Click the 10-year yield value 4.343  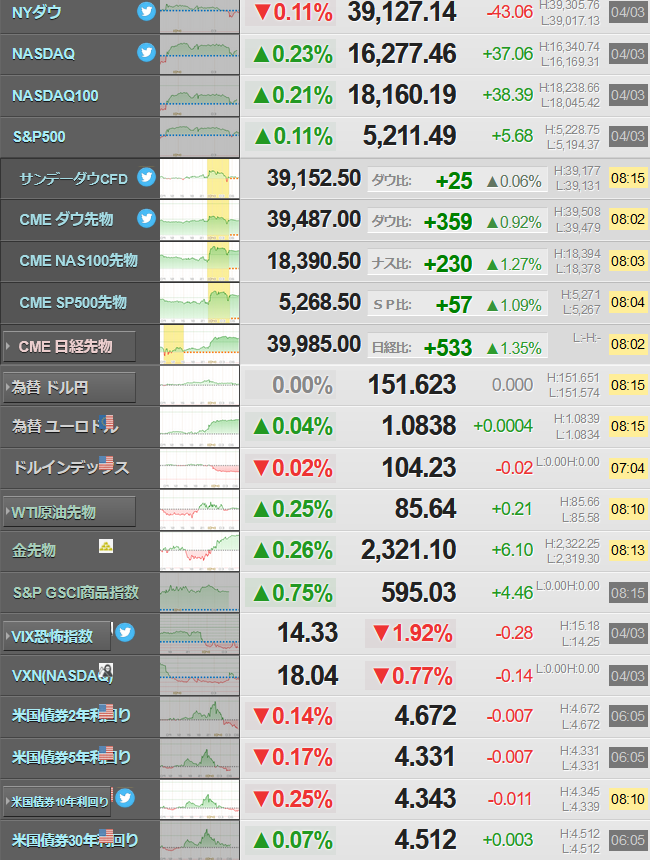click(x=425, y=799)
